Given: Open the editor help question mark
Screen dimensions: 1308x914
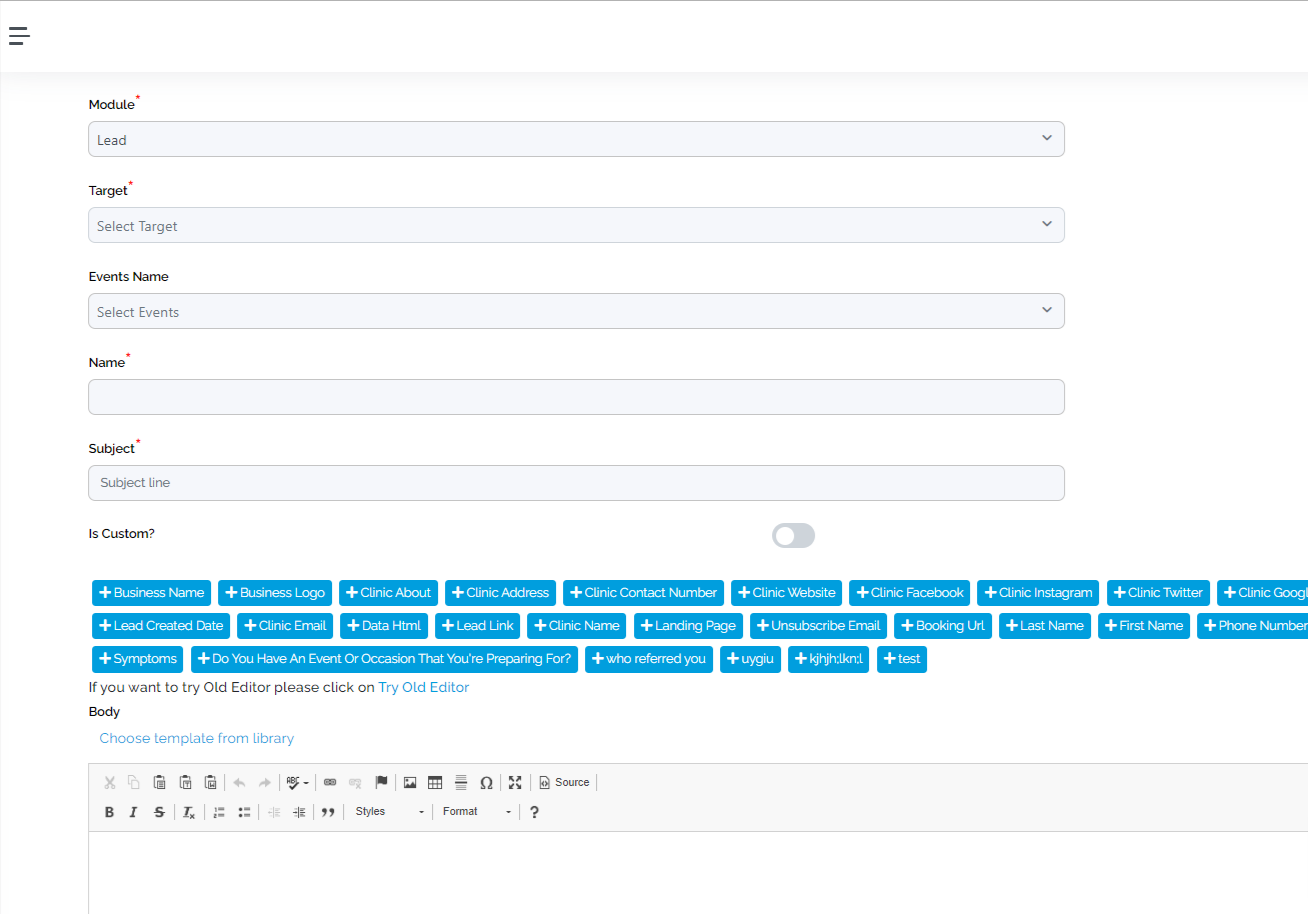Looking at the screenshot, I should 534,812.
